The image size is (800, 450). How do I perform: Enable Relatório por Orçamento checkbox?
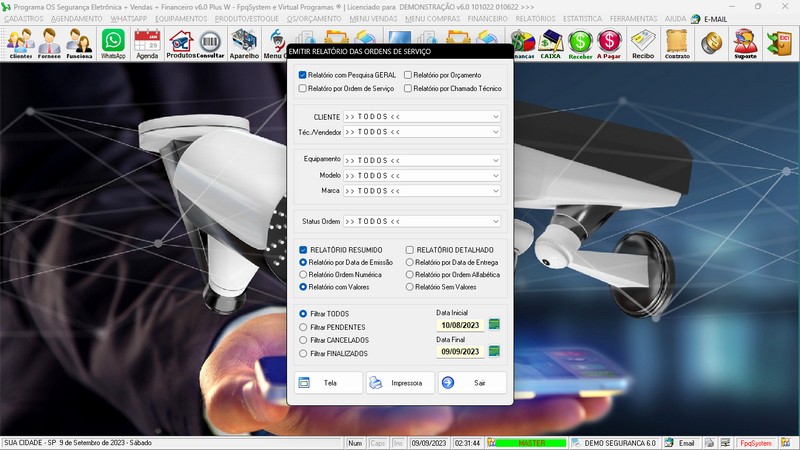[408, 75]
